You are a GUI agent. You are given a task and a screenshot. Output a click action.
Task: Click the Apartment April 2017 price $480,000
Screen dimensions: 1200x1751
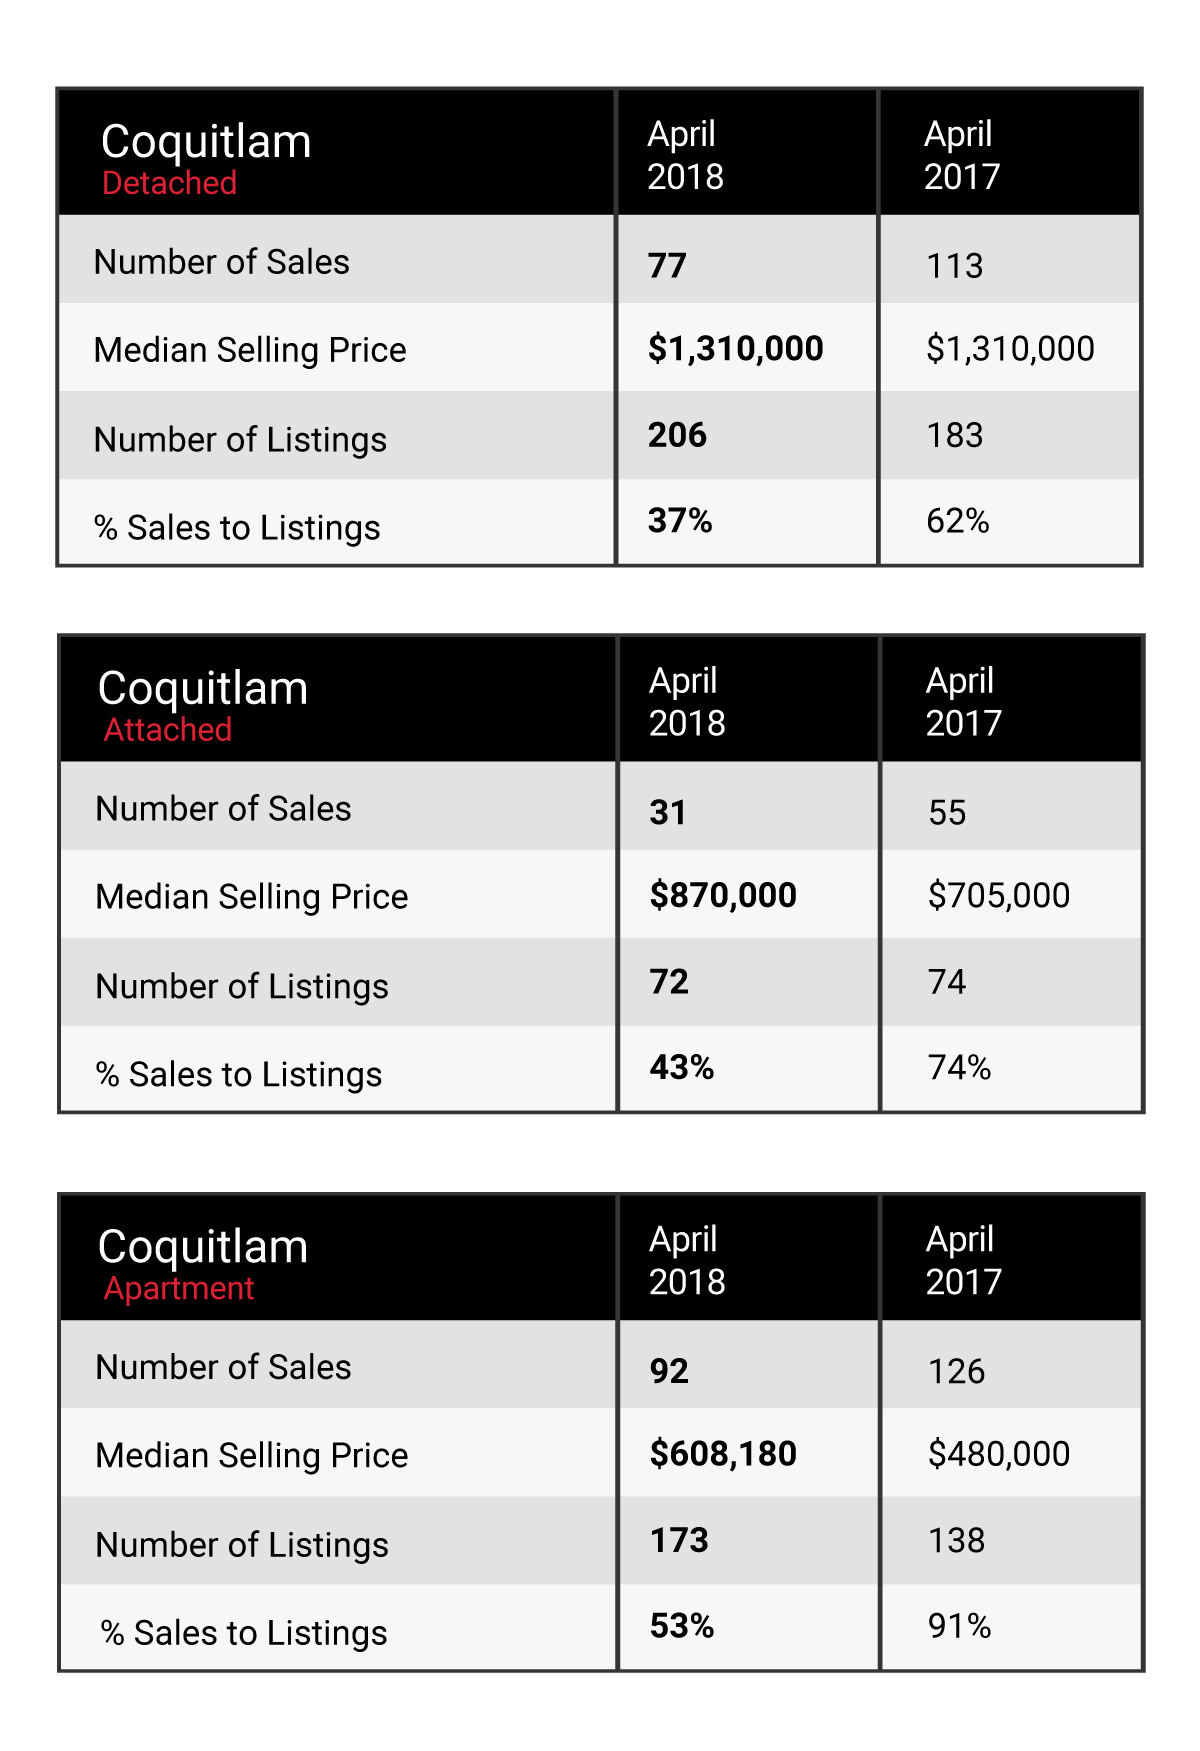[999, 1453]
